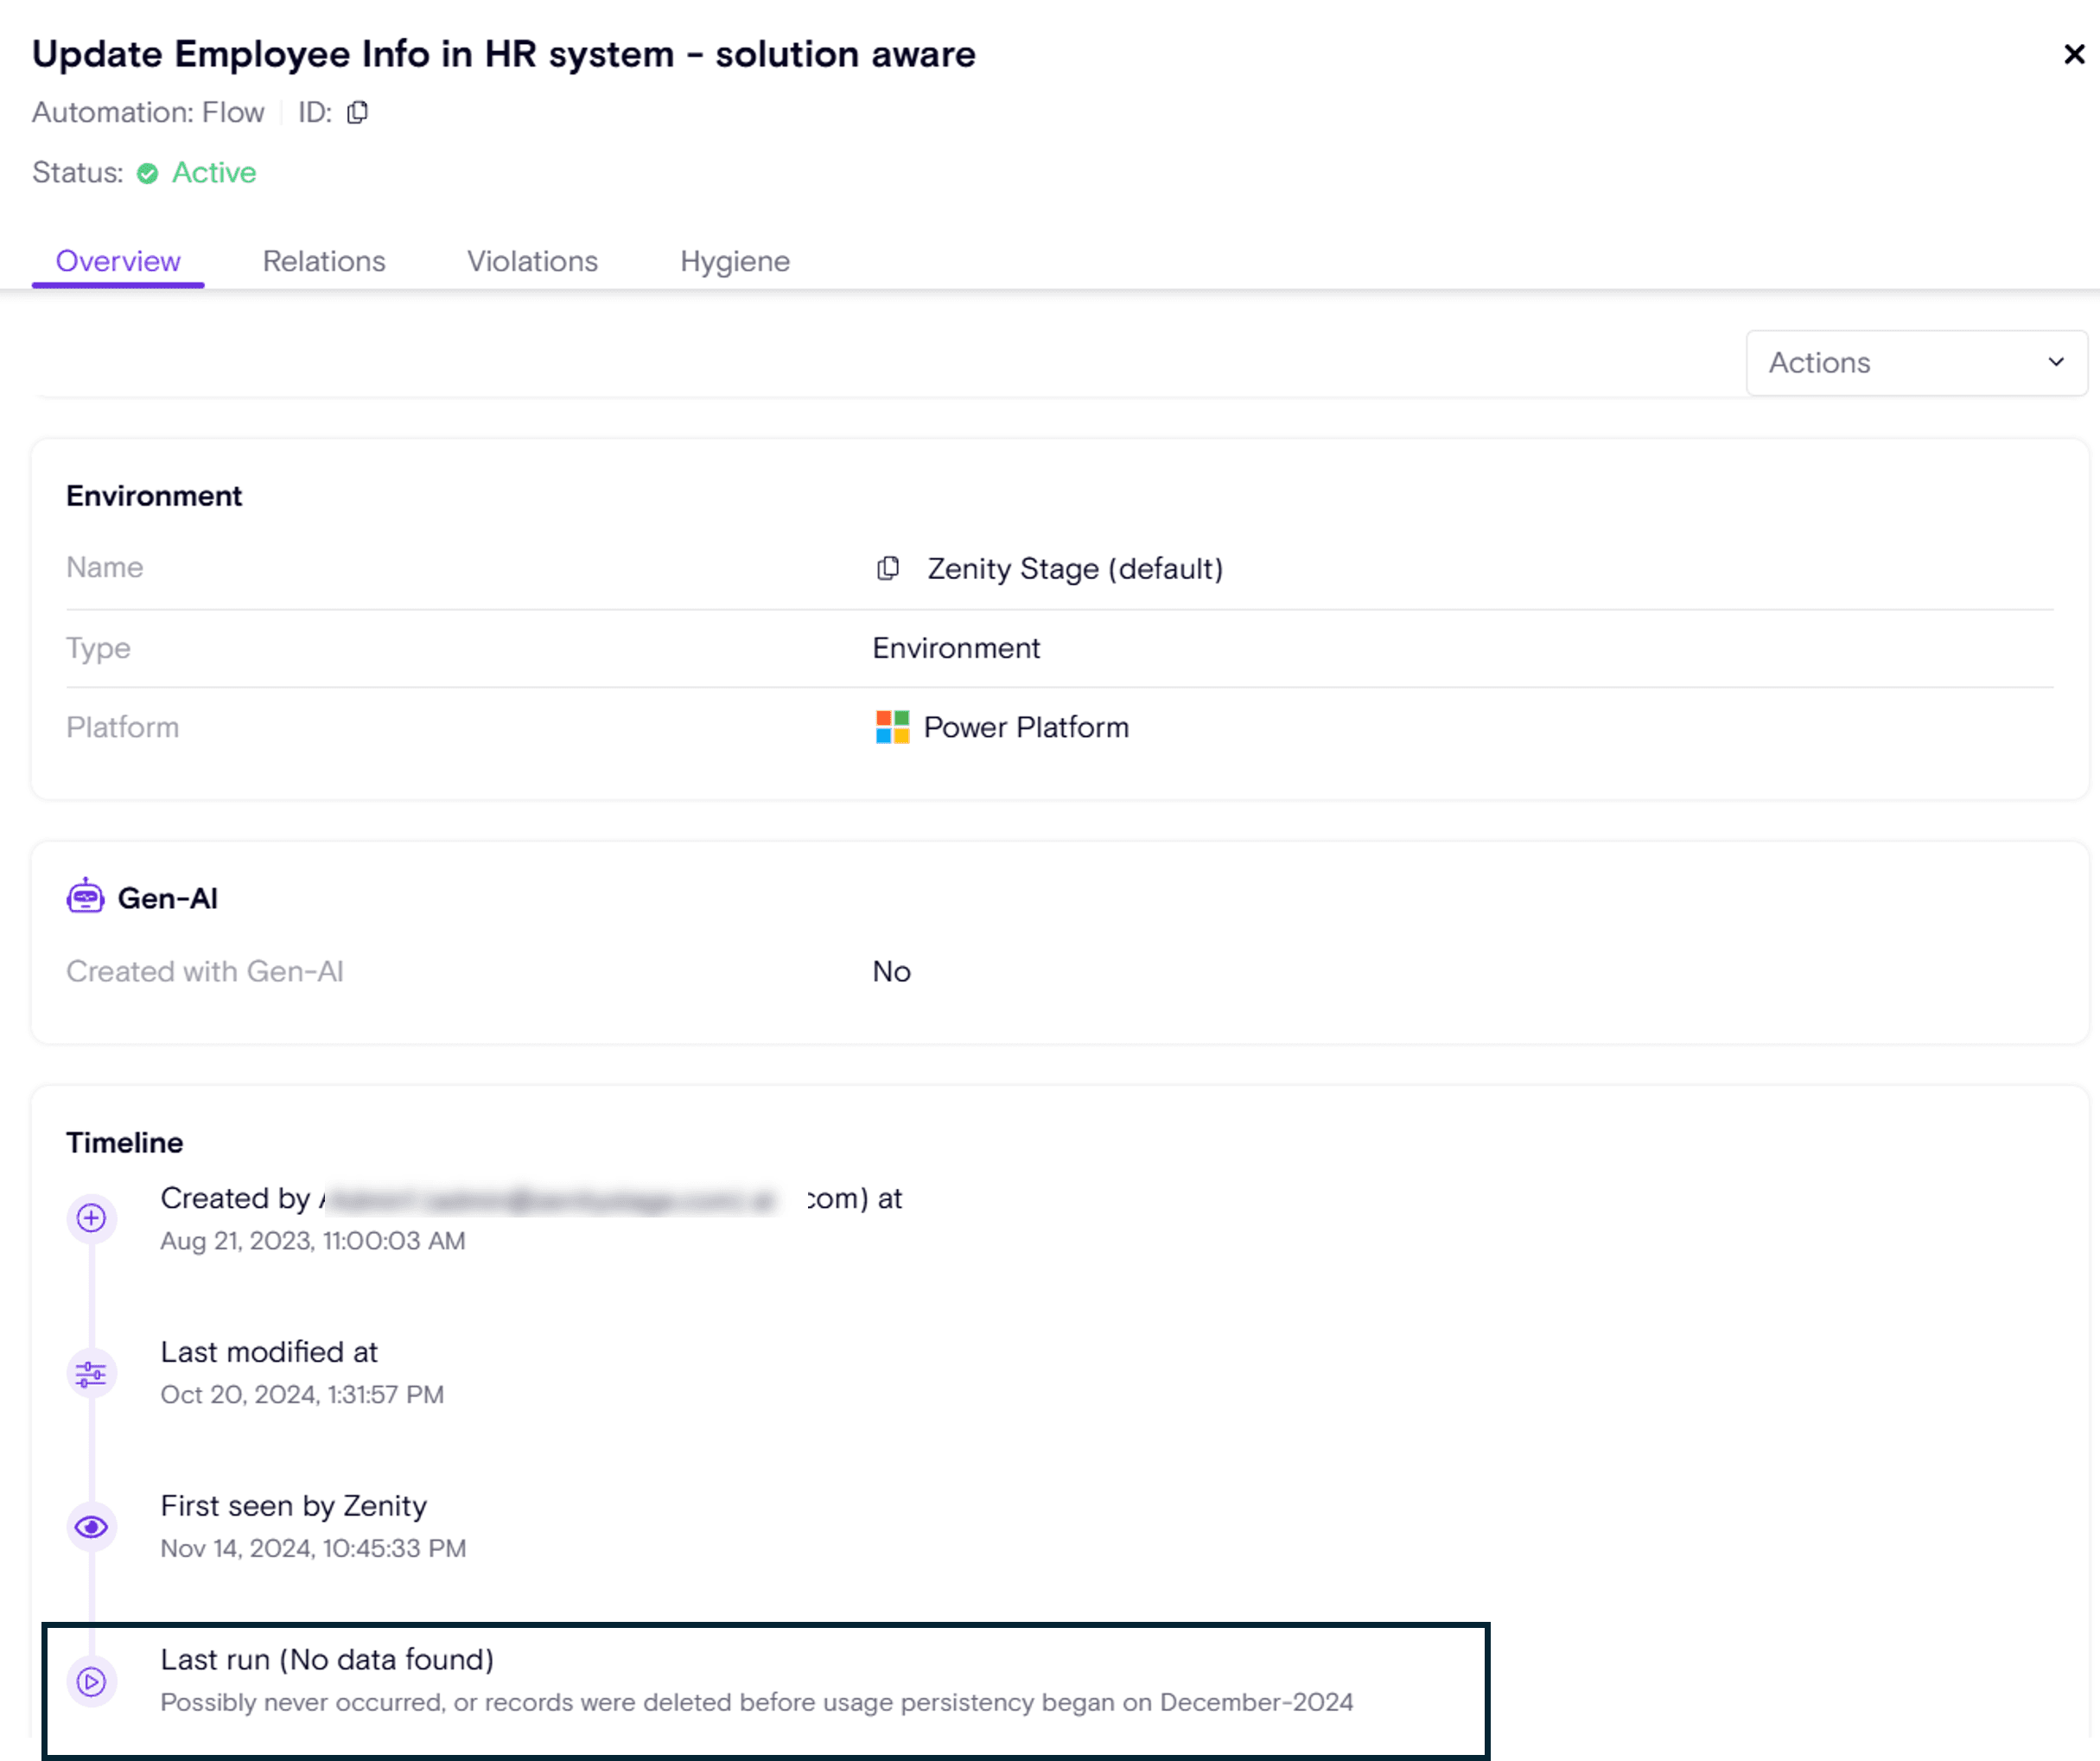Screen dimensions: 2100x1761
Task: Click the 'Aug 21, 2023, 11:00:03 AM' timestamp
Action: 313,1241
